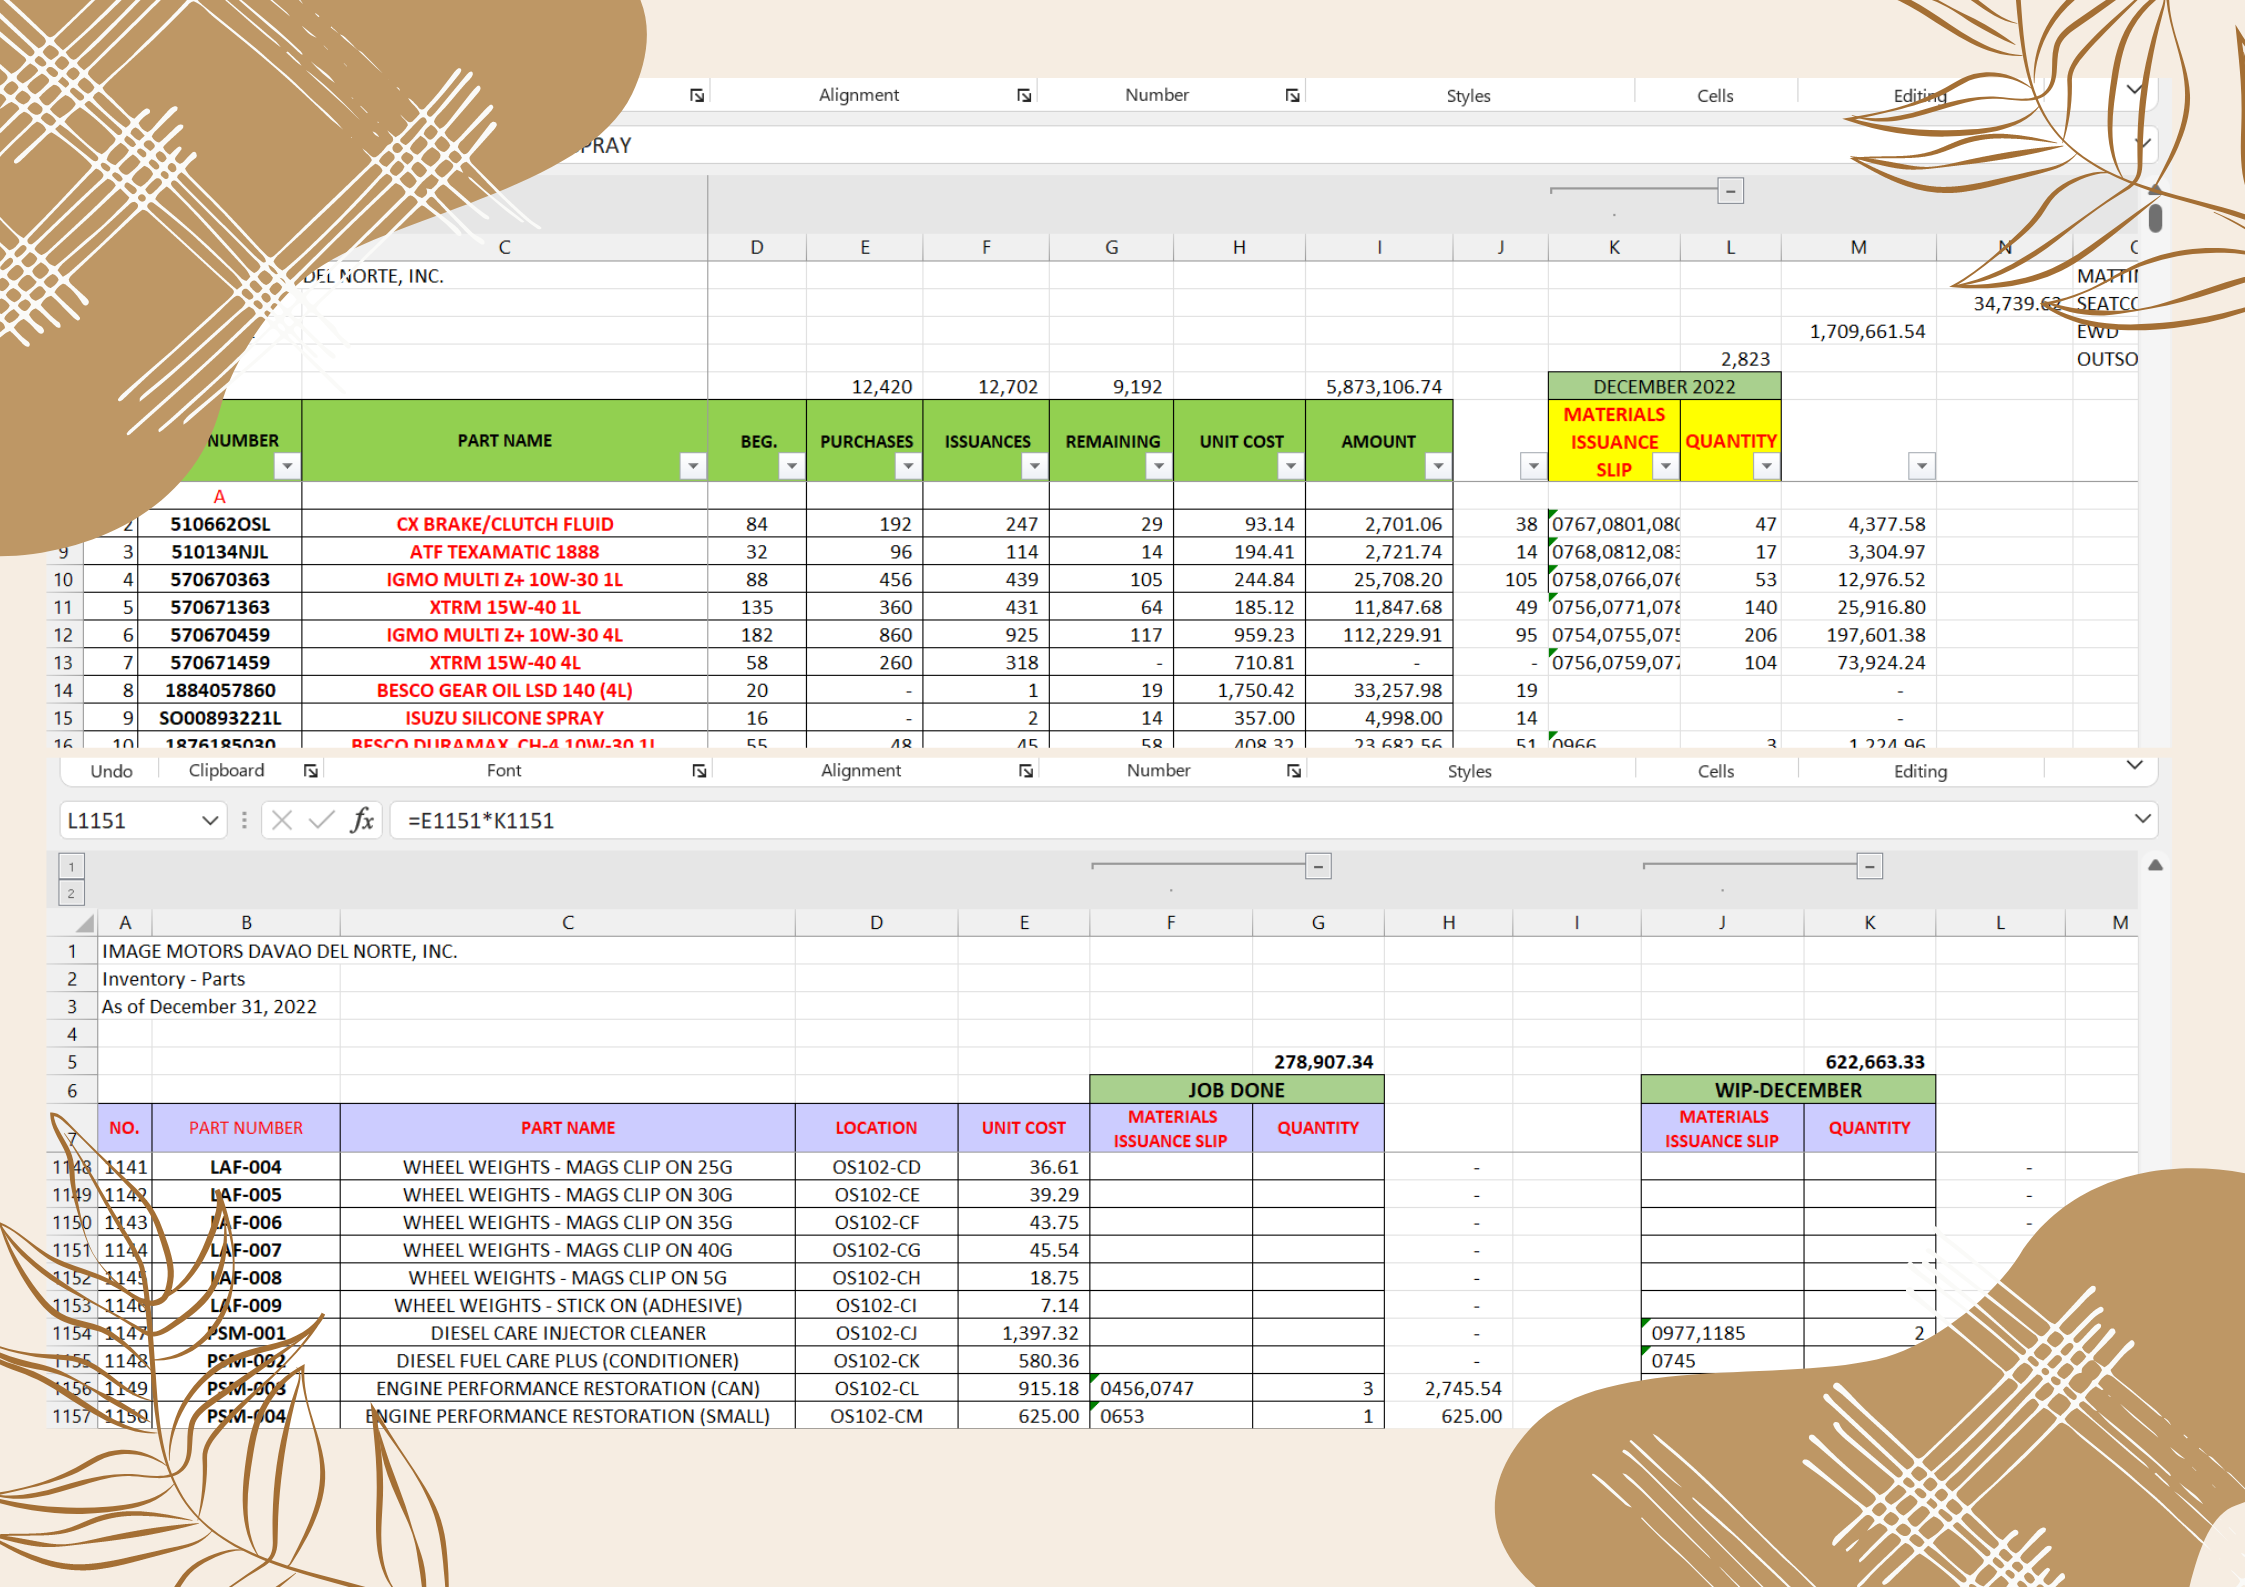Collapse the JOB DONE column group
Viewport: 2245px width, 1587px height.
click(x=1318, y=867)
